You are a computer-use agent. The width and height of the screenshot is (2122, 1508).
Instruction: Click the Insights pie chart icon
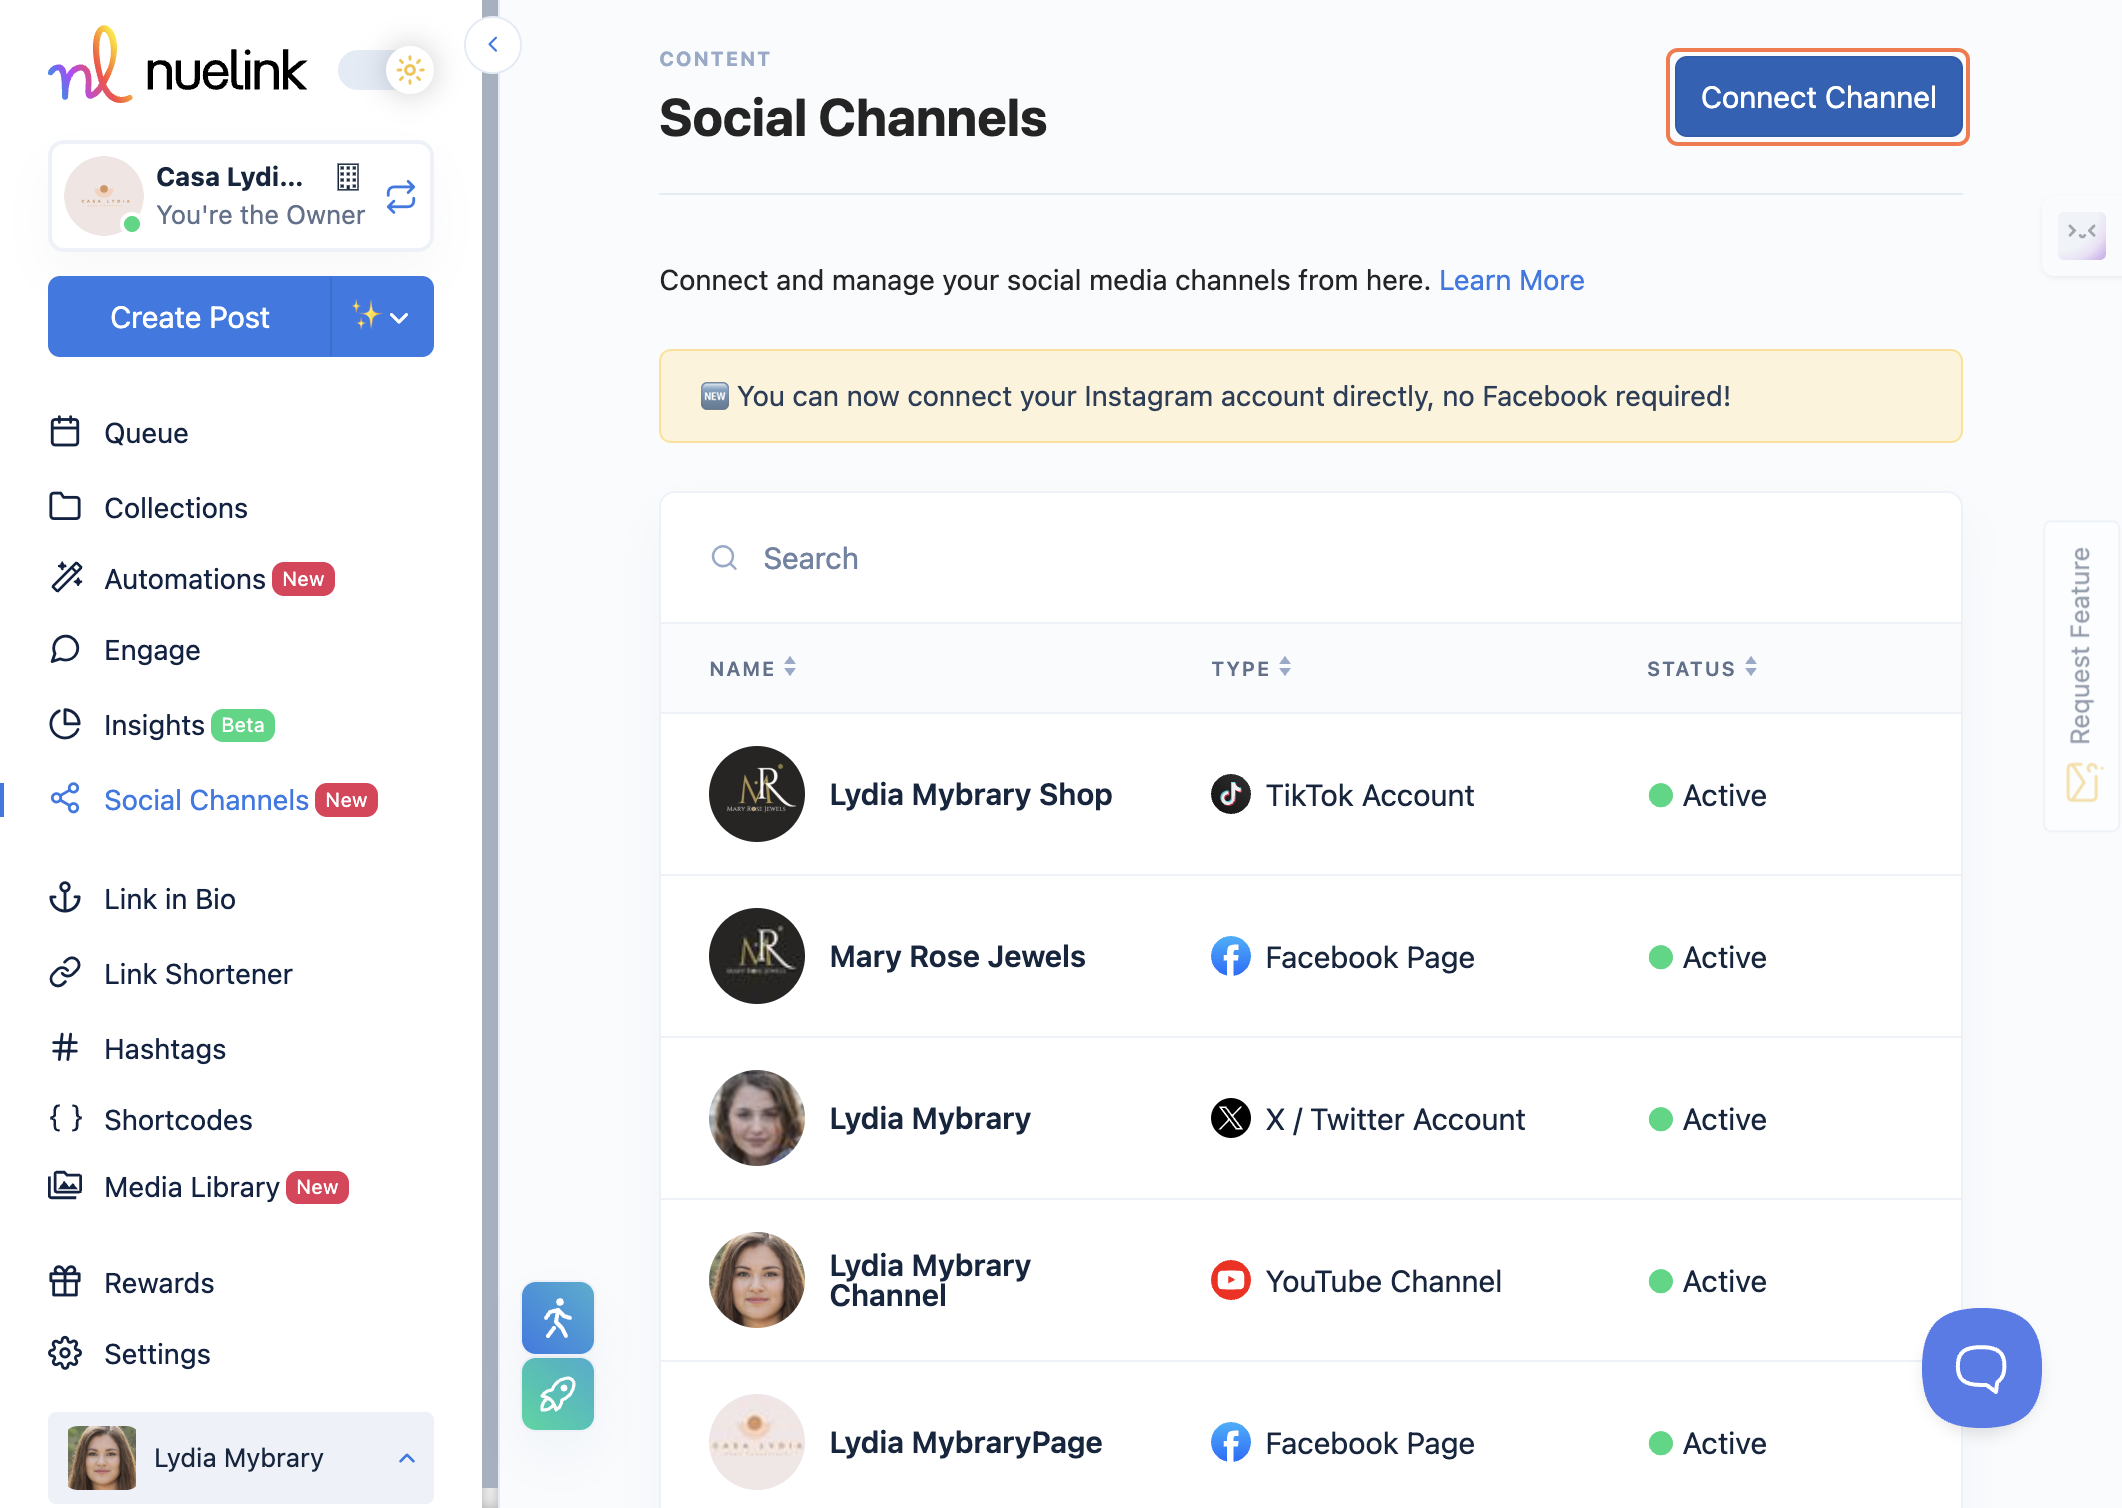click(x=65, y=723)
